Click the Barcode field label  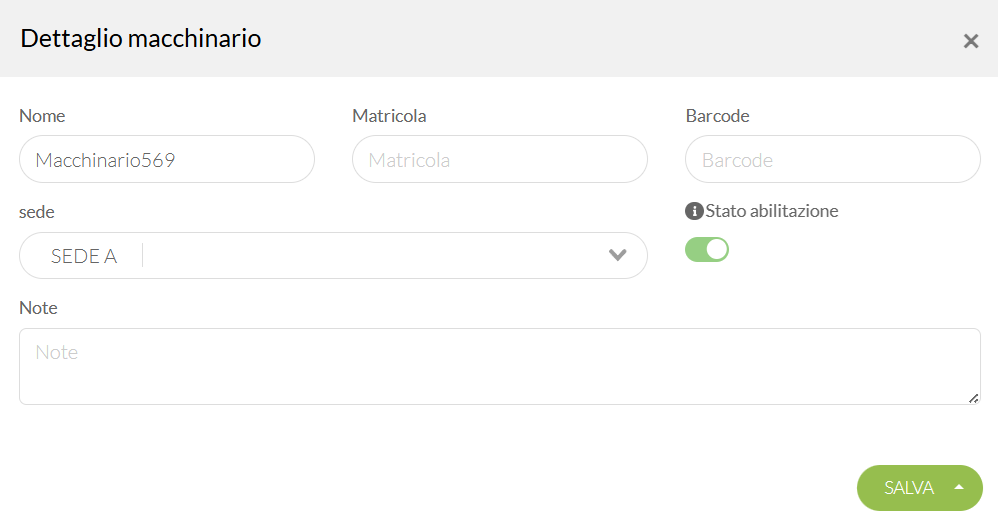click(717, 115)
